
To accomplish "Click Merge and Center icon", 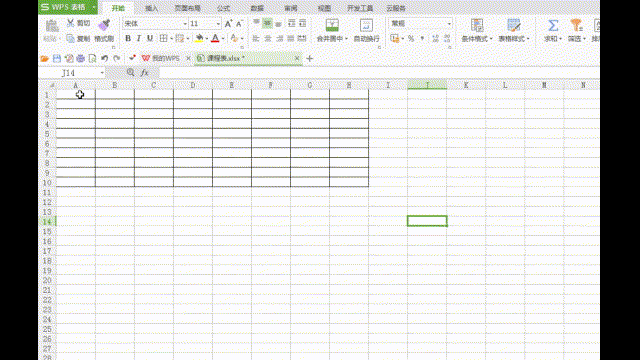I will (332, 25).
